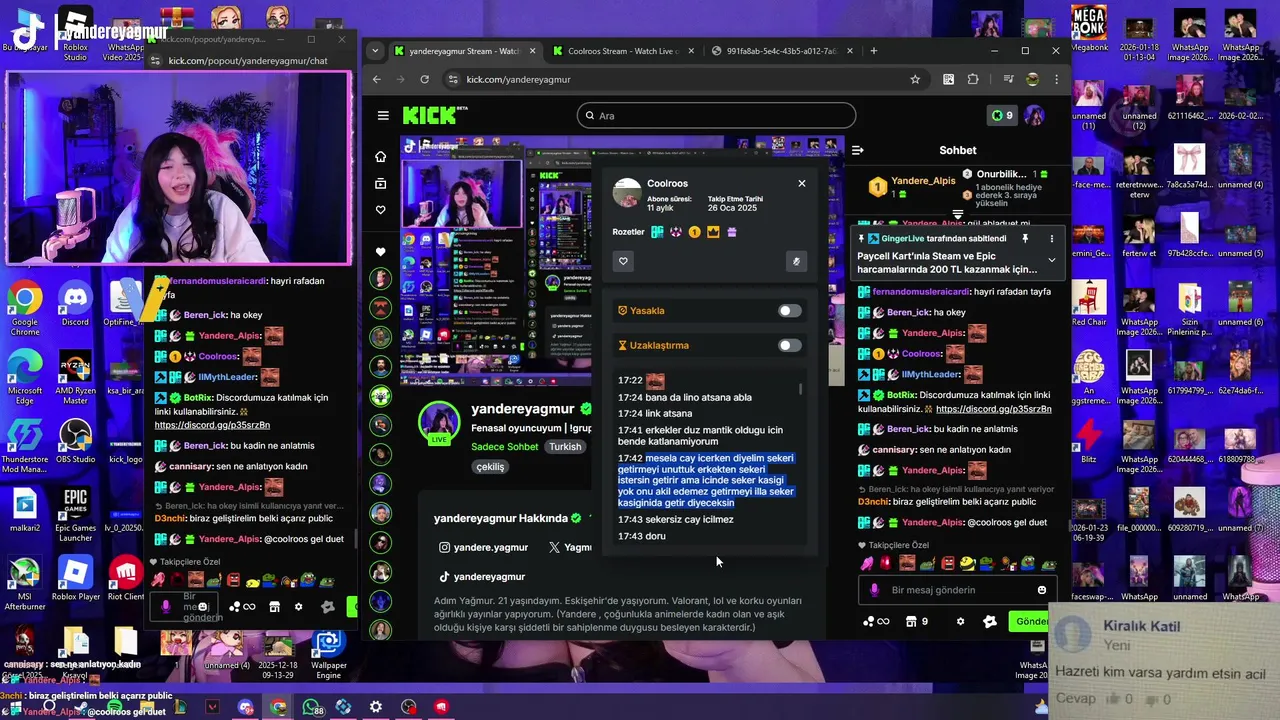Click the 17:43 doru message

pyautogui.click(x=641, y=536)
